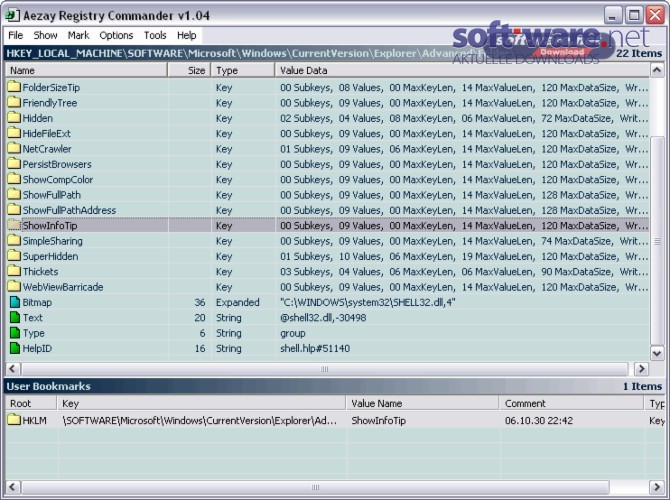Sort by the Type column header
Screen dimensions: 670x500
(243, 71)
